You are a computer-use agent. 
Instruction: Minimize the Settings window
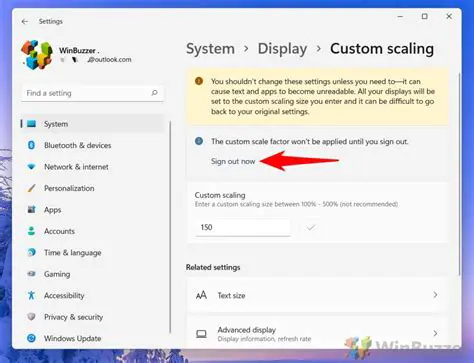pyautogui.click(x=400, y=16)
